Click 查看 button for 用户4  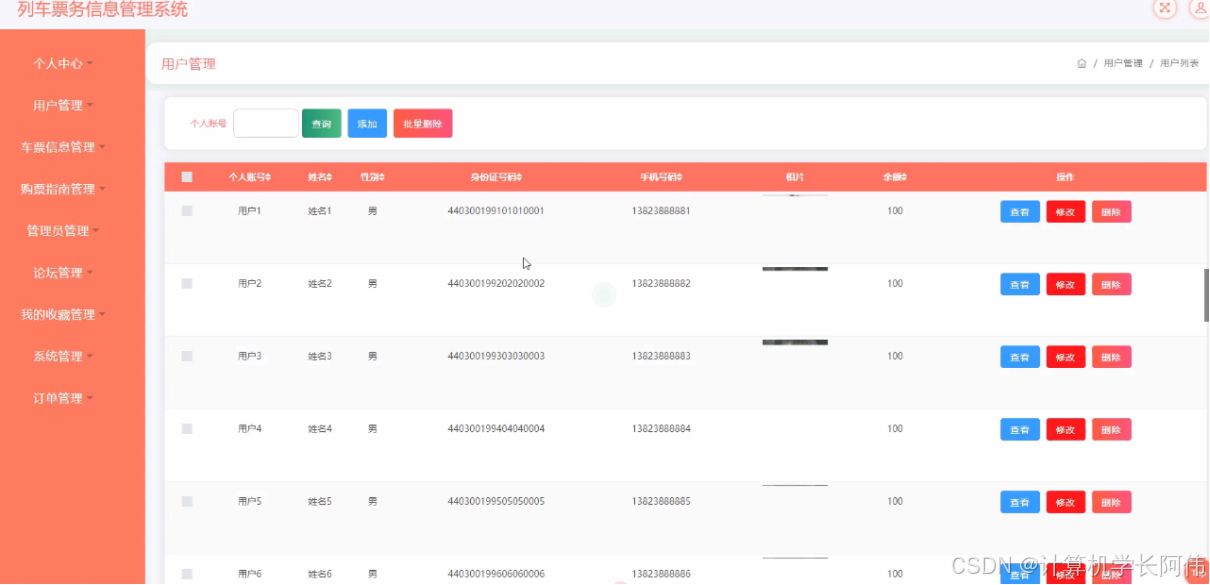point(1020,429)
